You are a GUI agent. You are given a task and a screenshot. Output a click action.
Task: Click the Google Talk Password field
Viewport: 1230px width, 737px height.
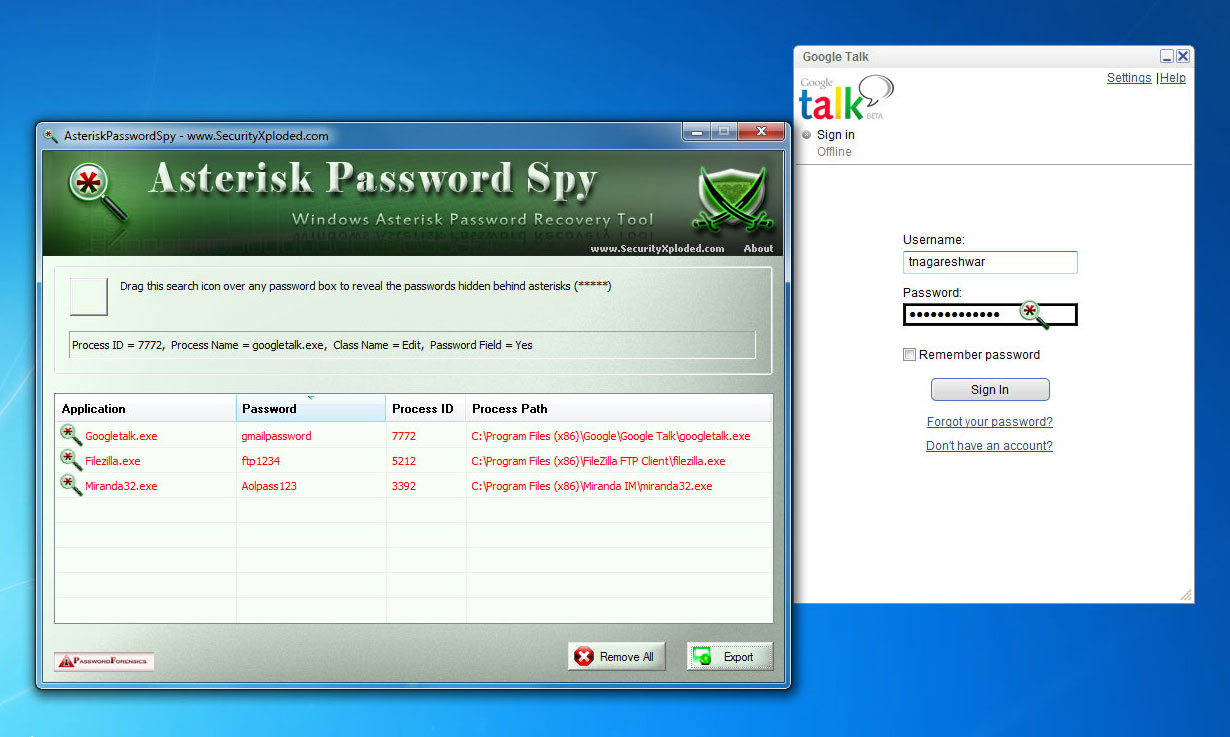(x=990, y=315)
